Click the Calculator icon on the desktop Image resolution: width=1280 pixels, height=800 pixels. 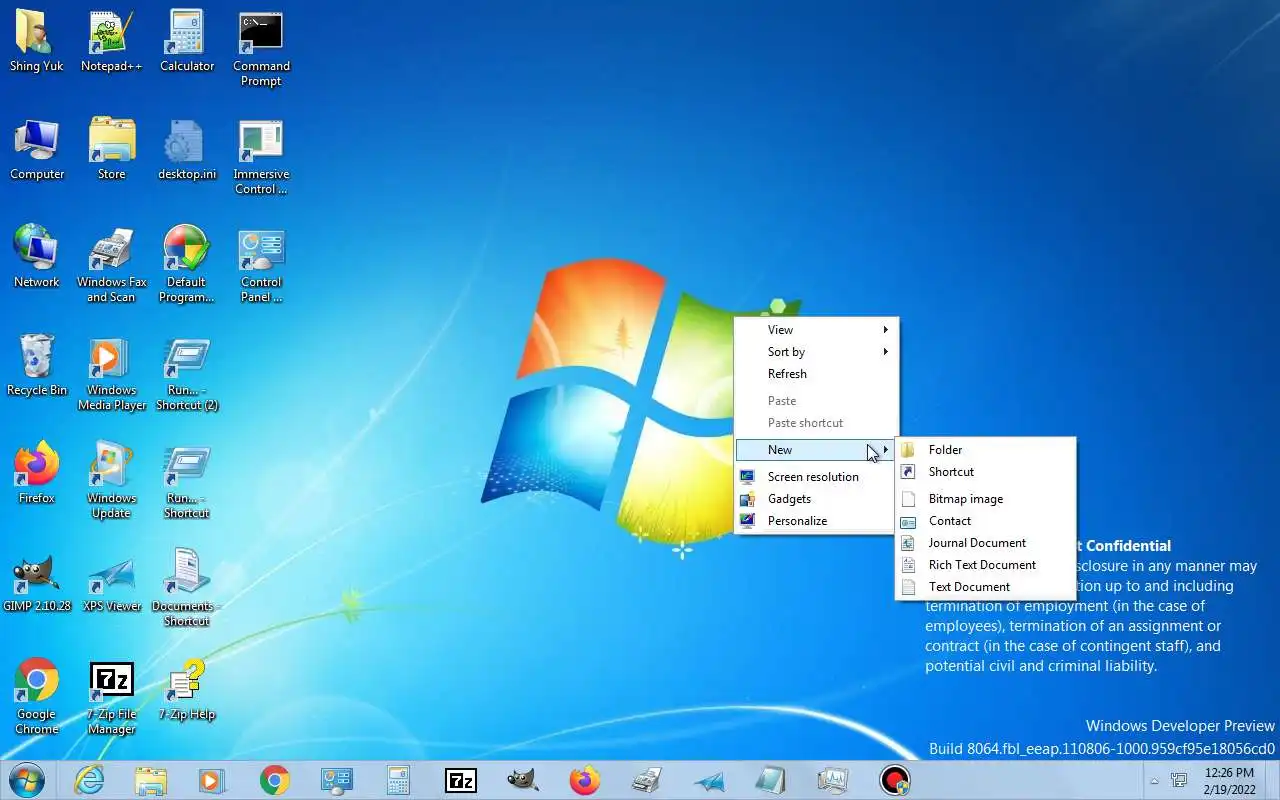pos(187,42)
